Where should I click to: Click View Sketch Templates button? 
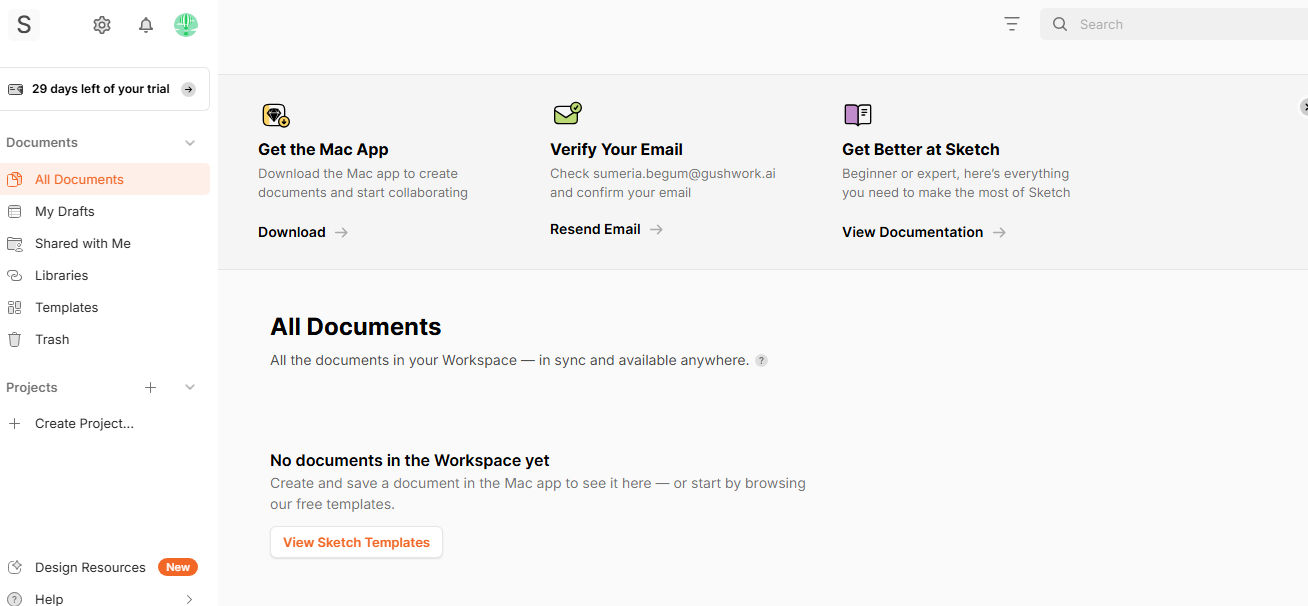pyautogui.click(x=356, y=542)
